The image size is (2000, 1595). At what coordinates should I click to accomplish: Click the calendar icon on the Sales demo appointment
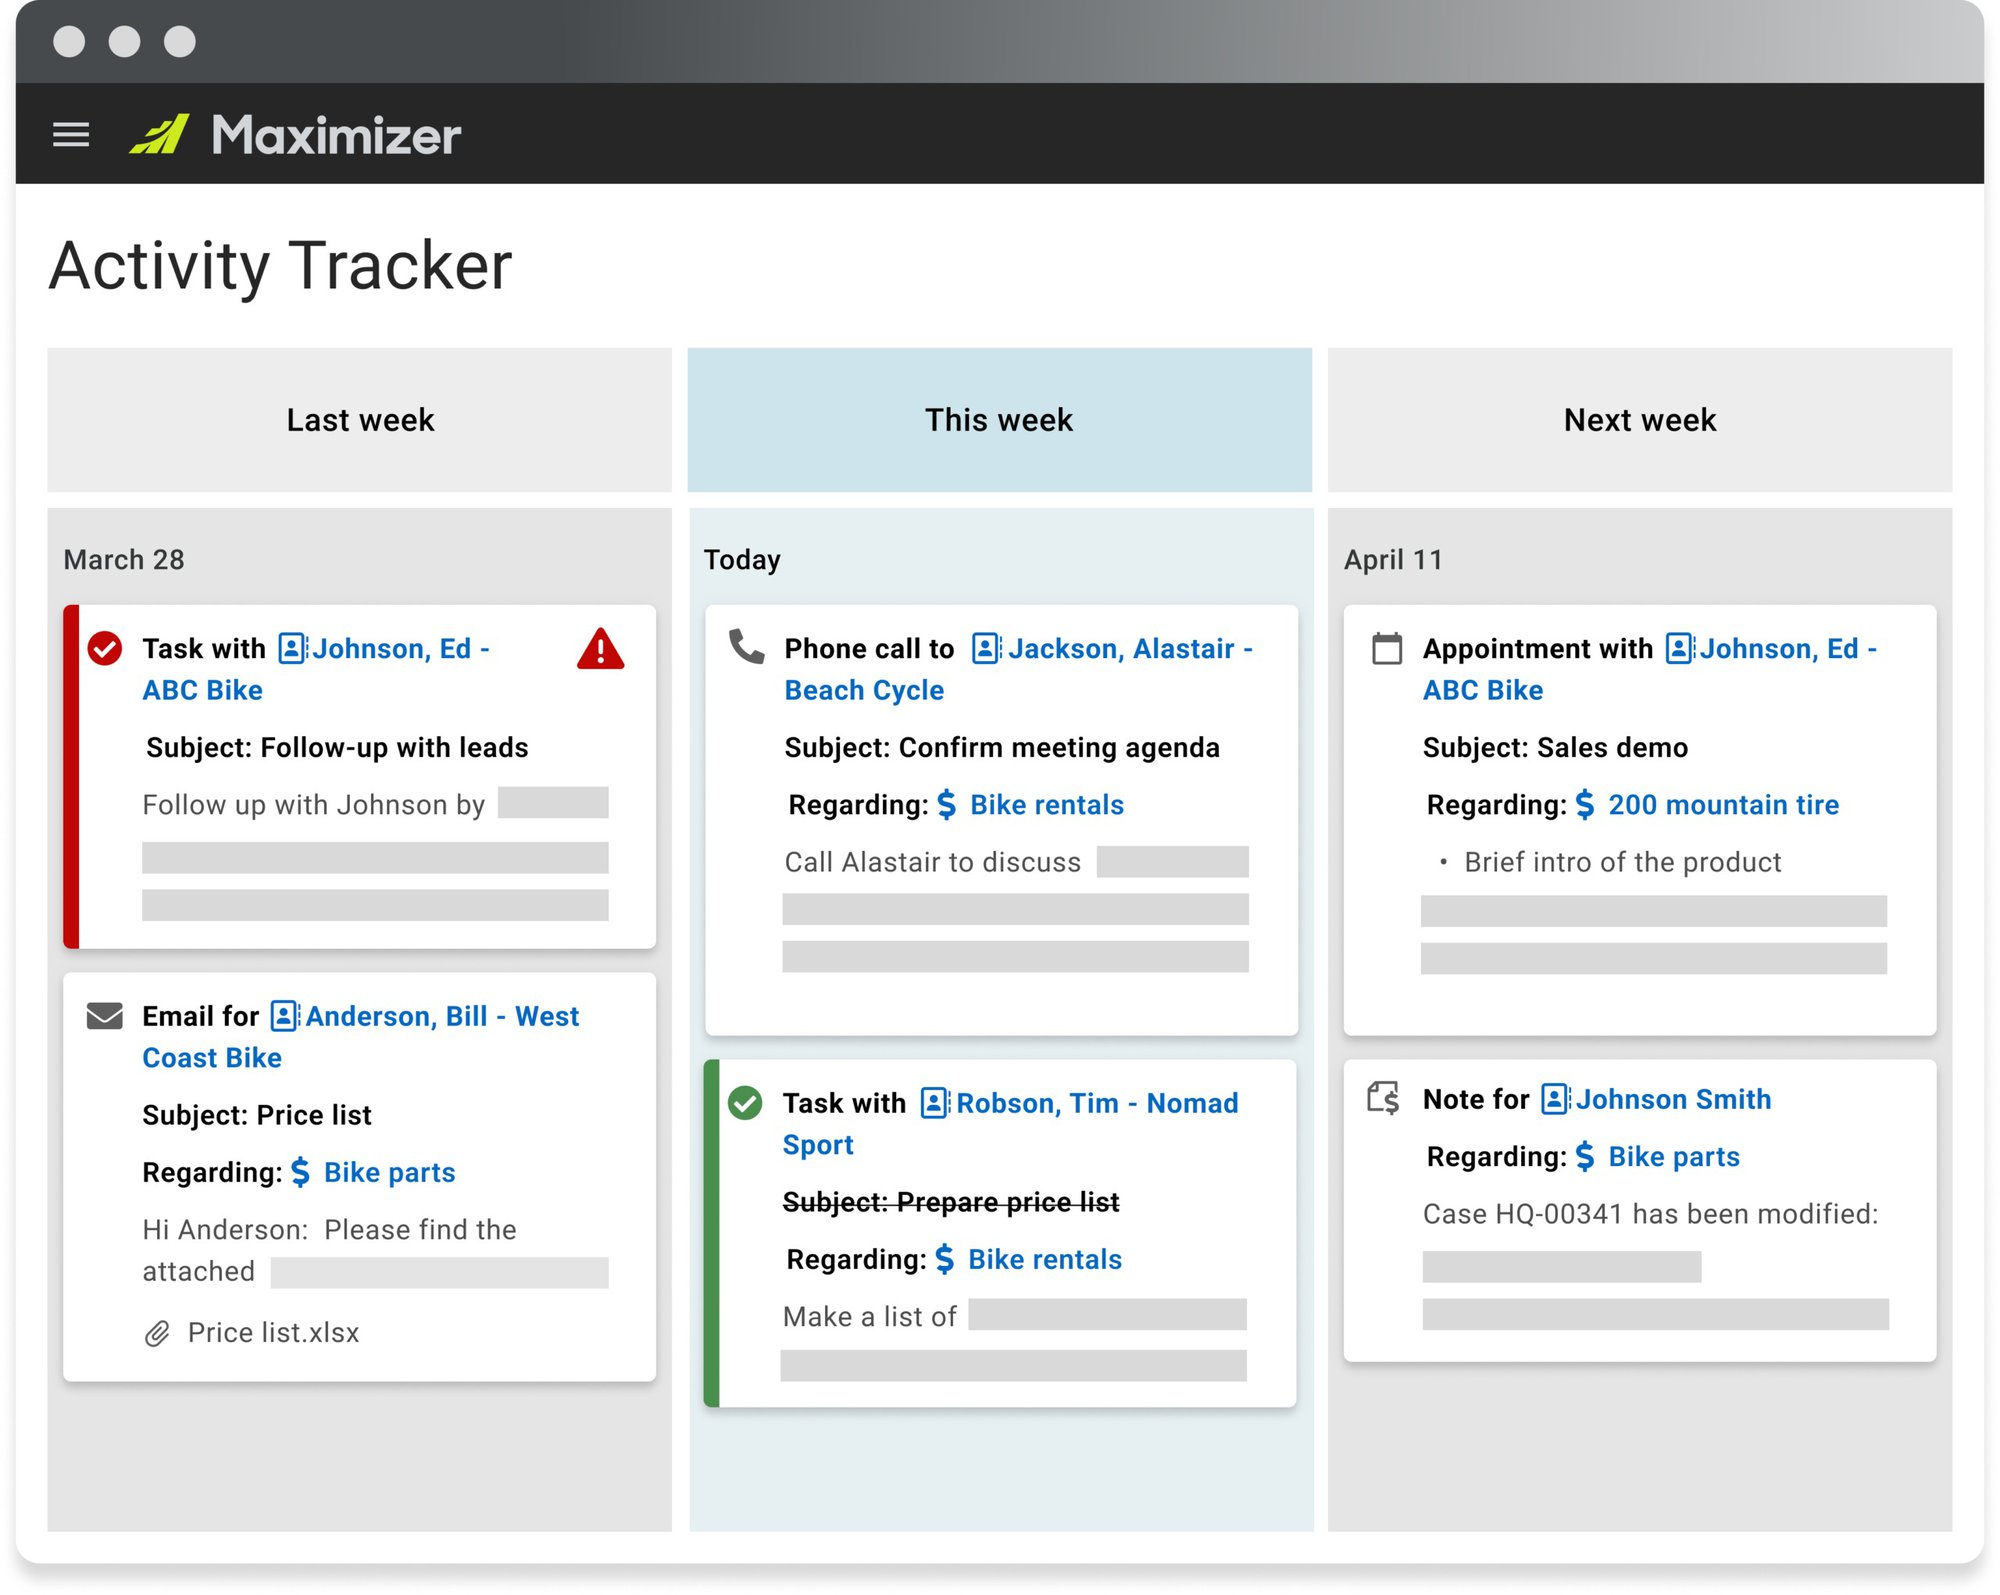1386,648
